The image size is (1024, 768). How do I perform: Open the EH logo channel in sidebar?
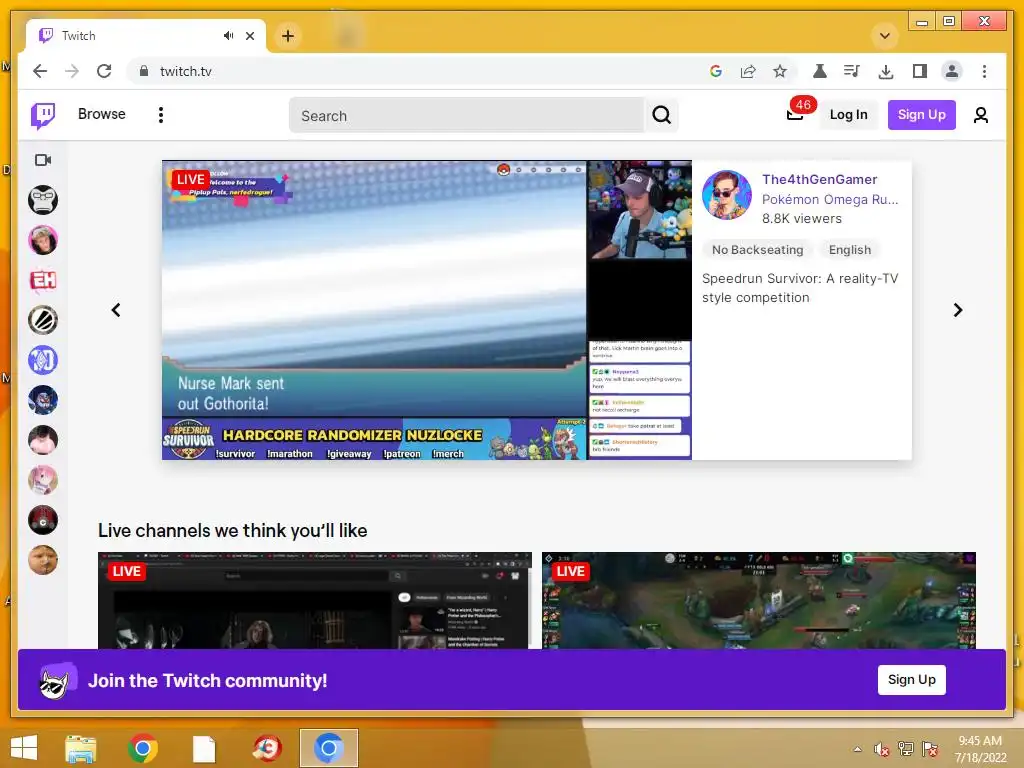tap(43, 280)
